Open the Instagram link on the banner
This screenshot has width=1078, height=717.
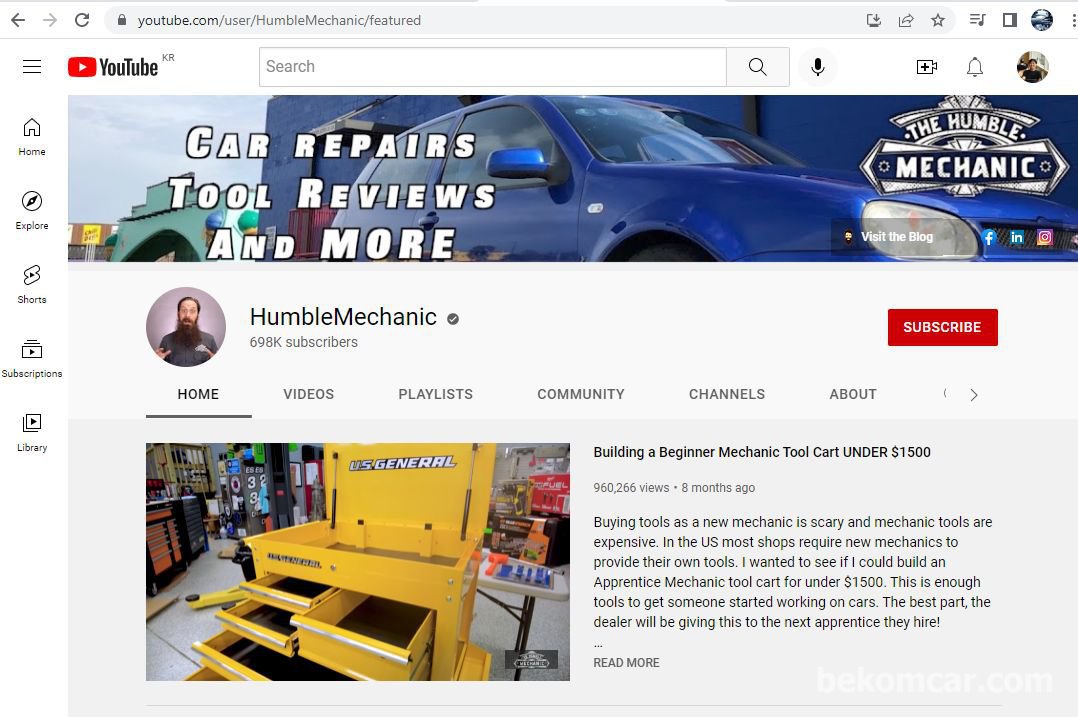pos(1045,237)
